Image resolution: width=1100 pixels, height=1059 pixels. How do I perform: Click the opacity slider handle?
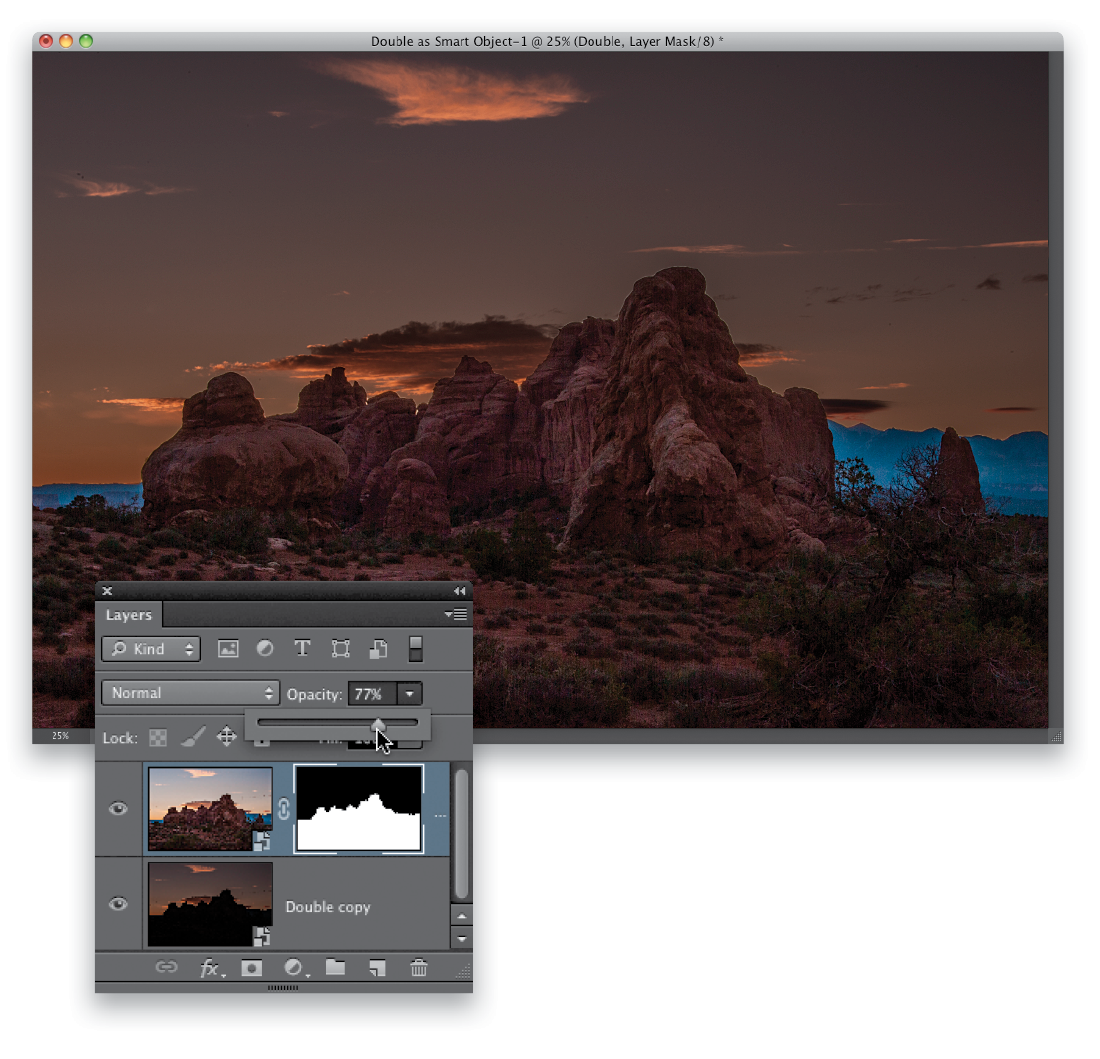click(x=378, y=724)
